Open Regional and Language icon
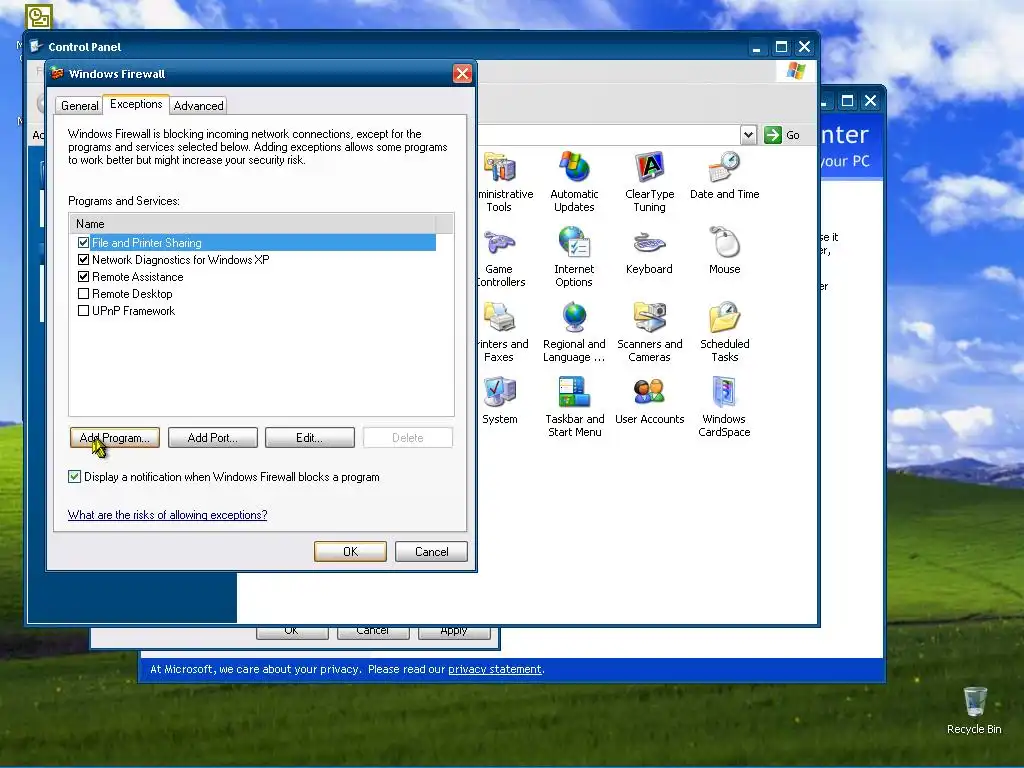Viewport: 1024px width, 768px height. 574,317
